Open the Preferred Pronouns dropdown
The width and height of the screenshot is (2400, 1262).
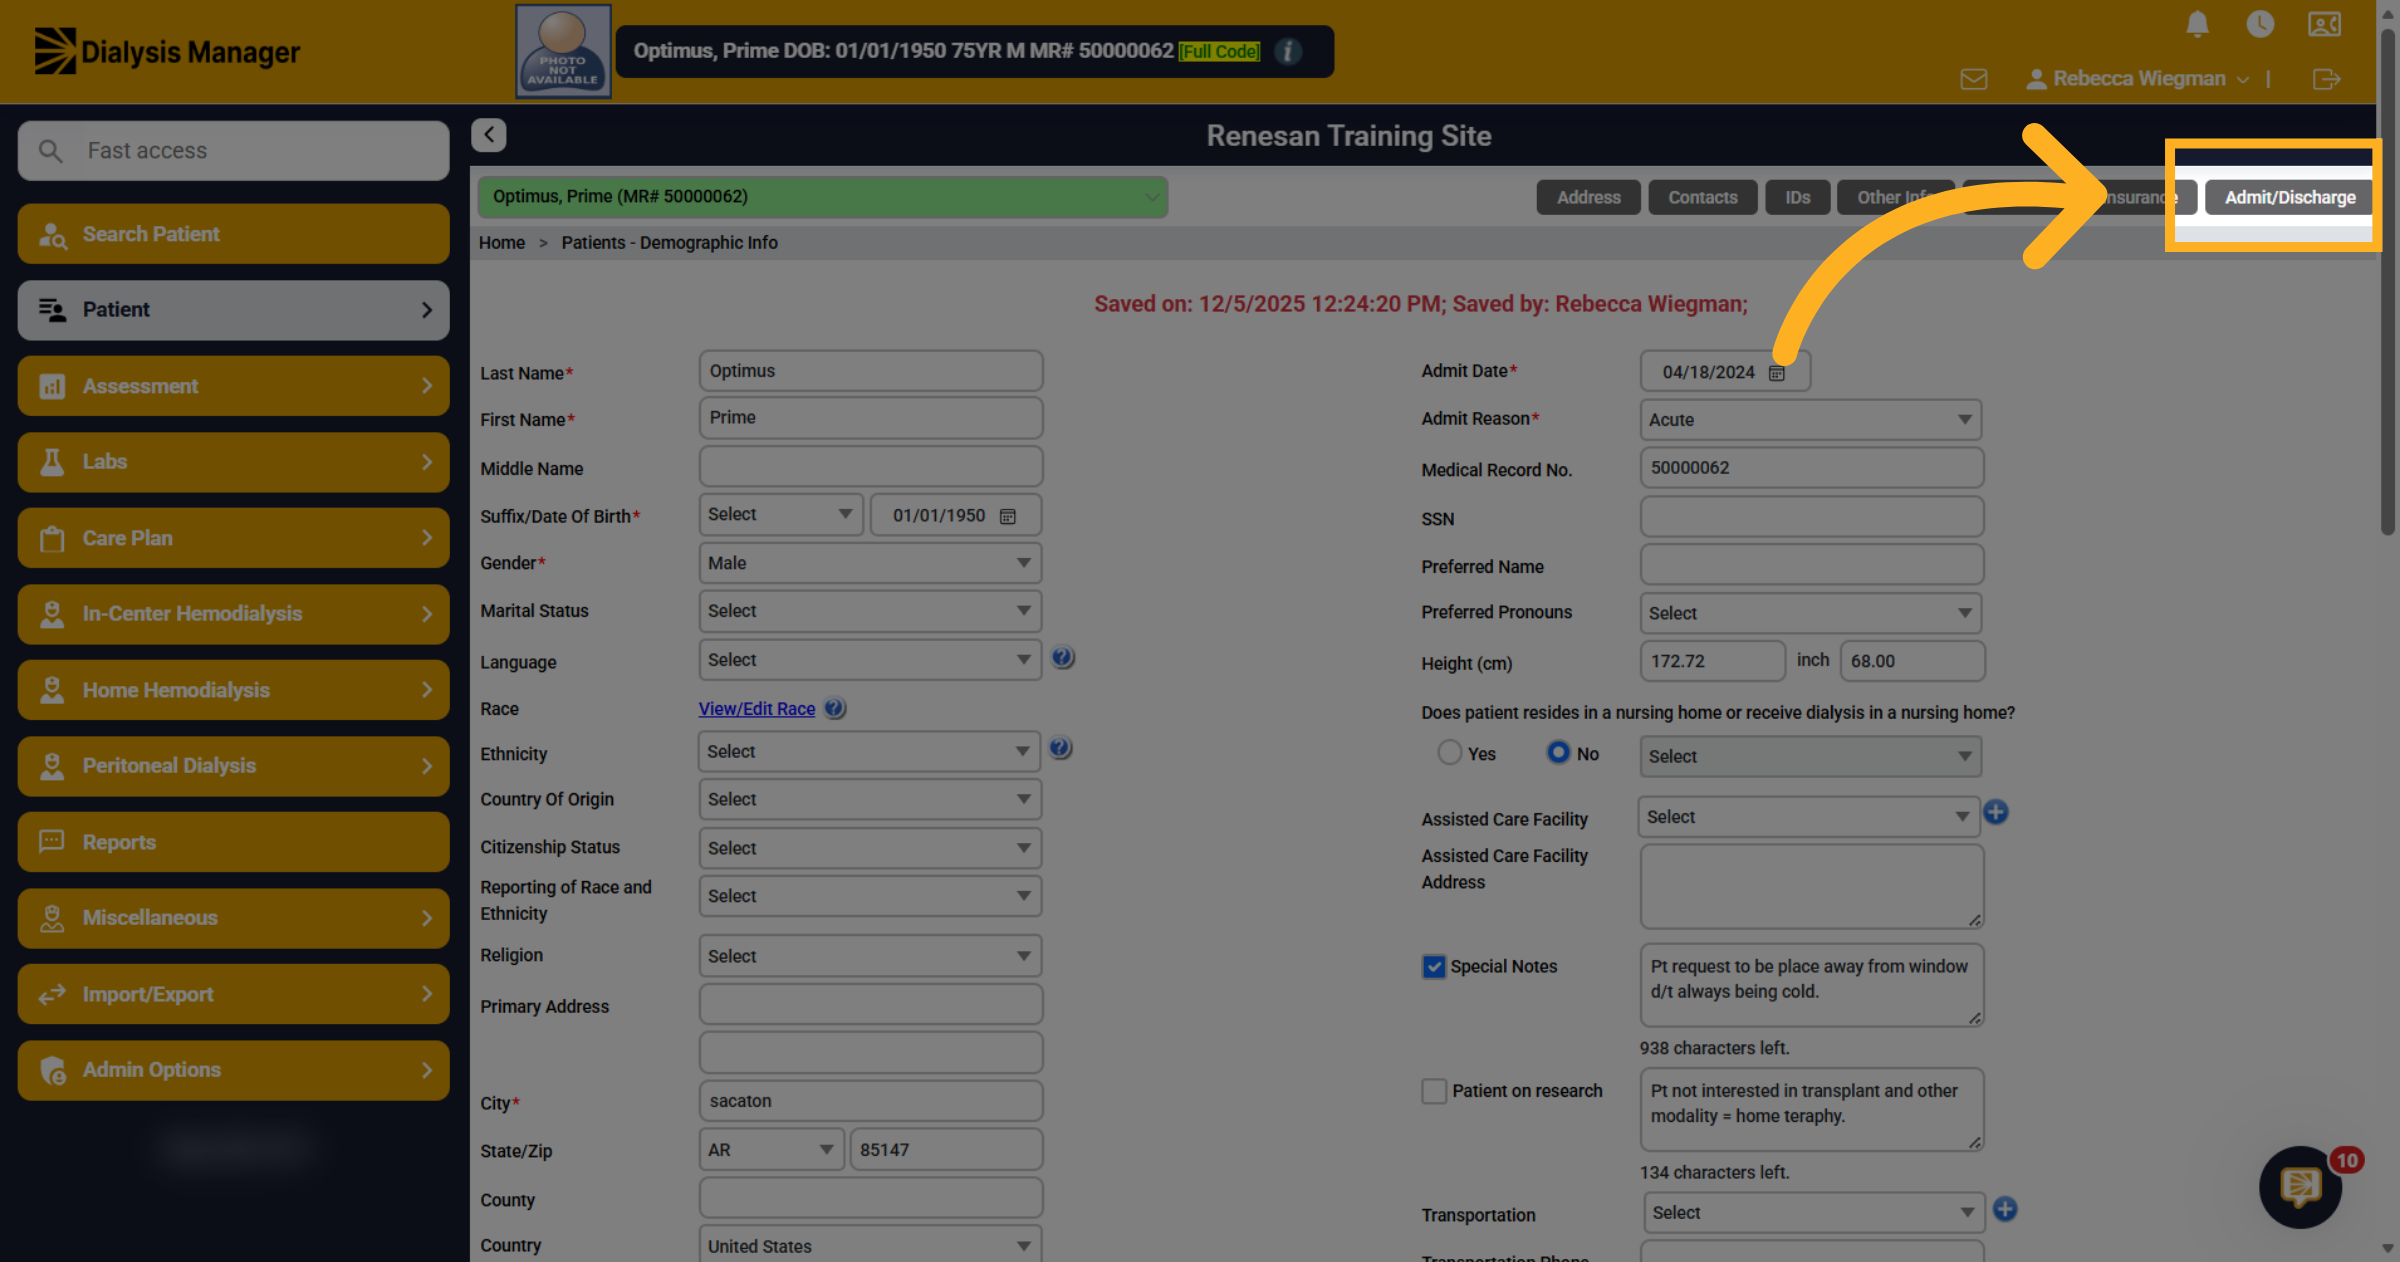coord(1810,613)
